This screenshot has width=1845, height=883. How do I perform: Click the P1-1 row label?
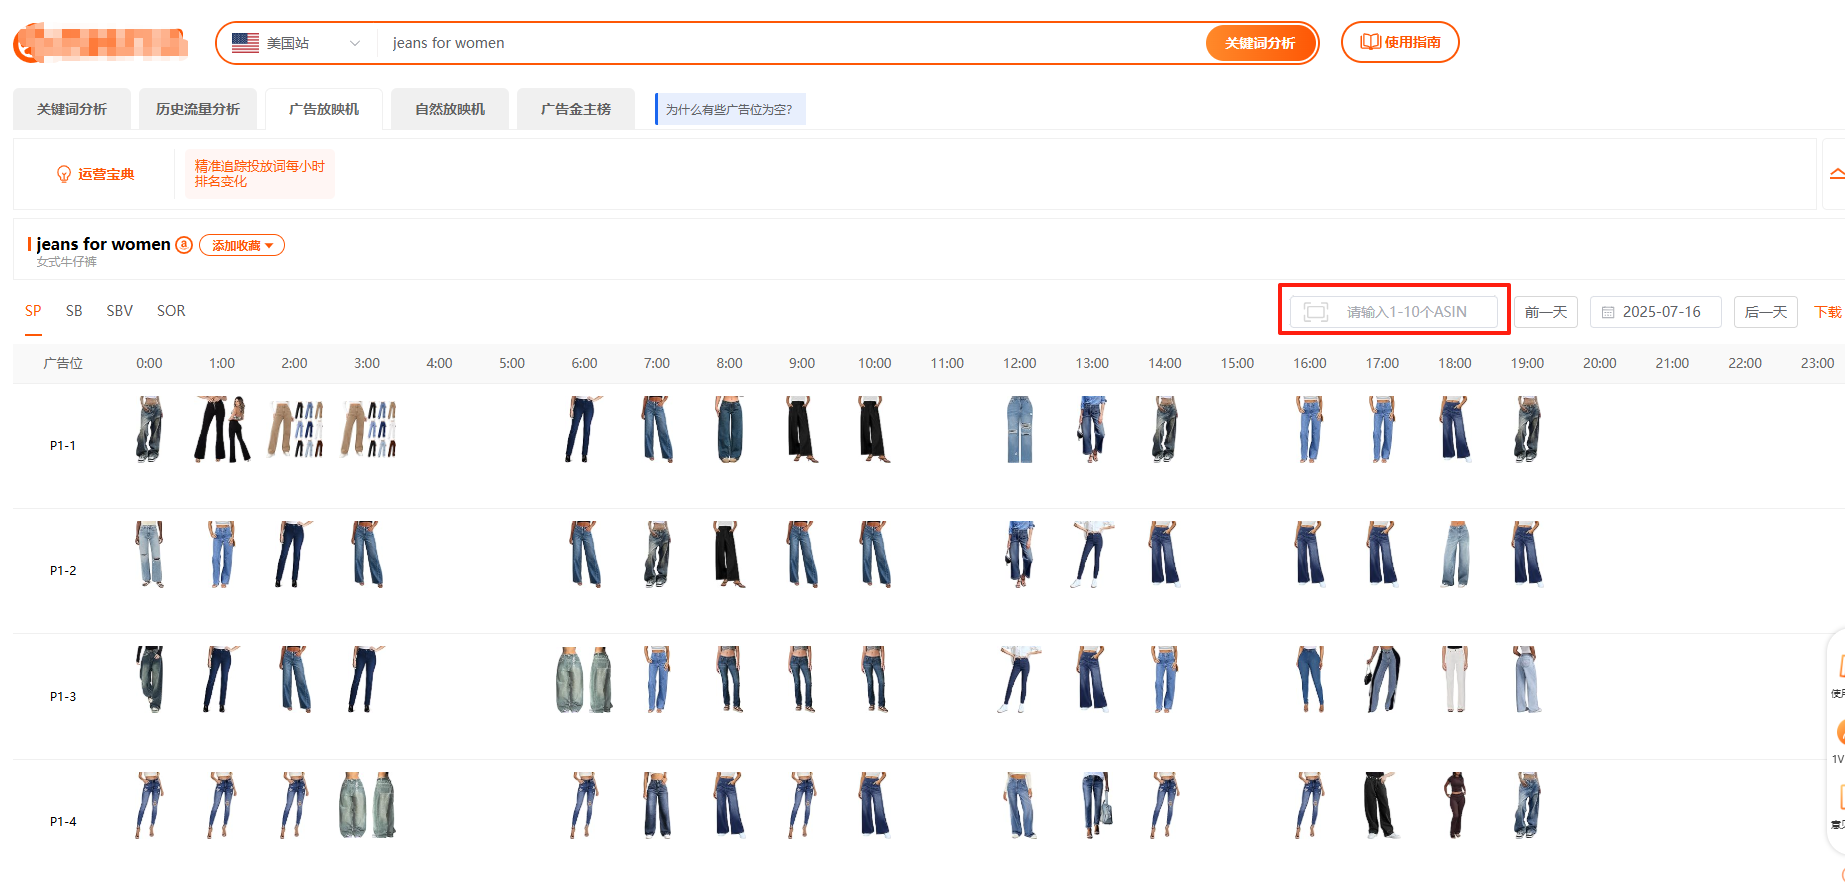pos(63,446)
